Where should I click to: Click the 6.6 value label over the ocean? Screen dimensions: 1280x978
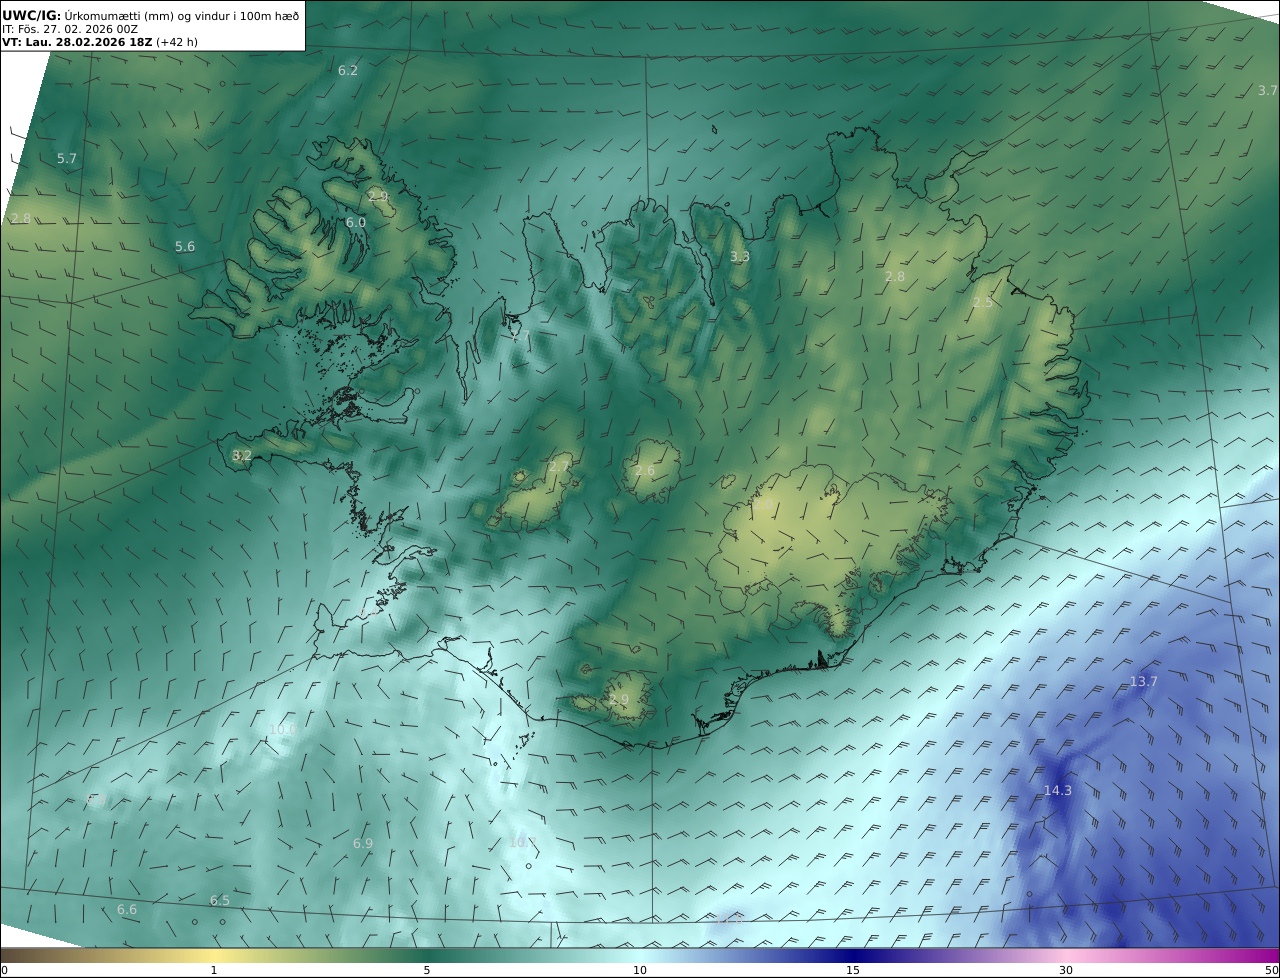(127, 909)
